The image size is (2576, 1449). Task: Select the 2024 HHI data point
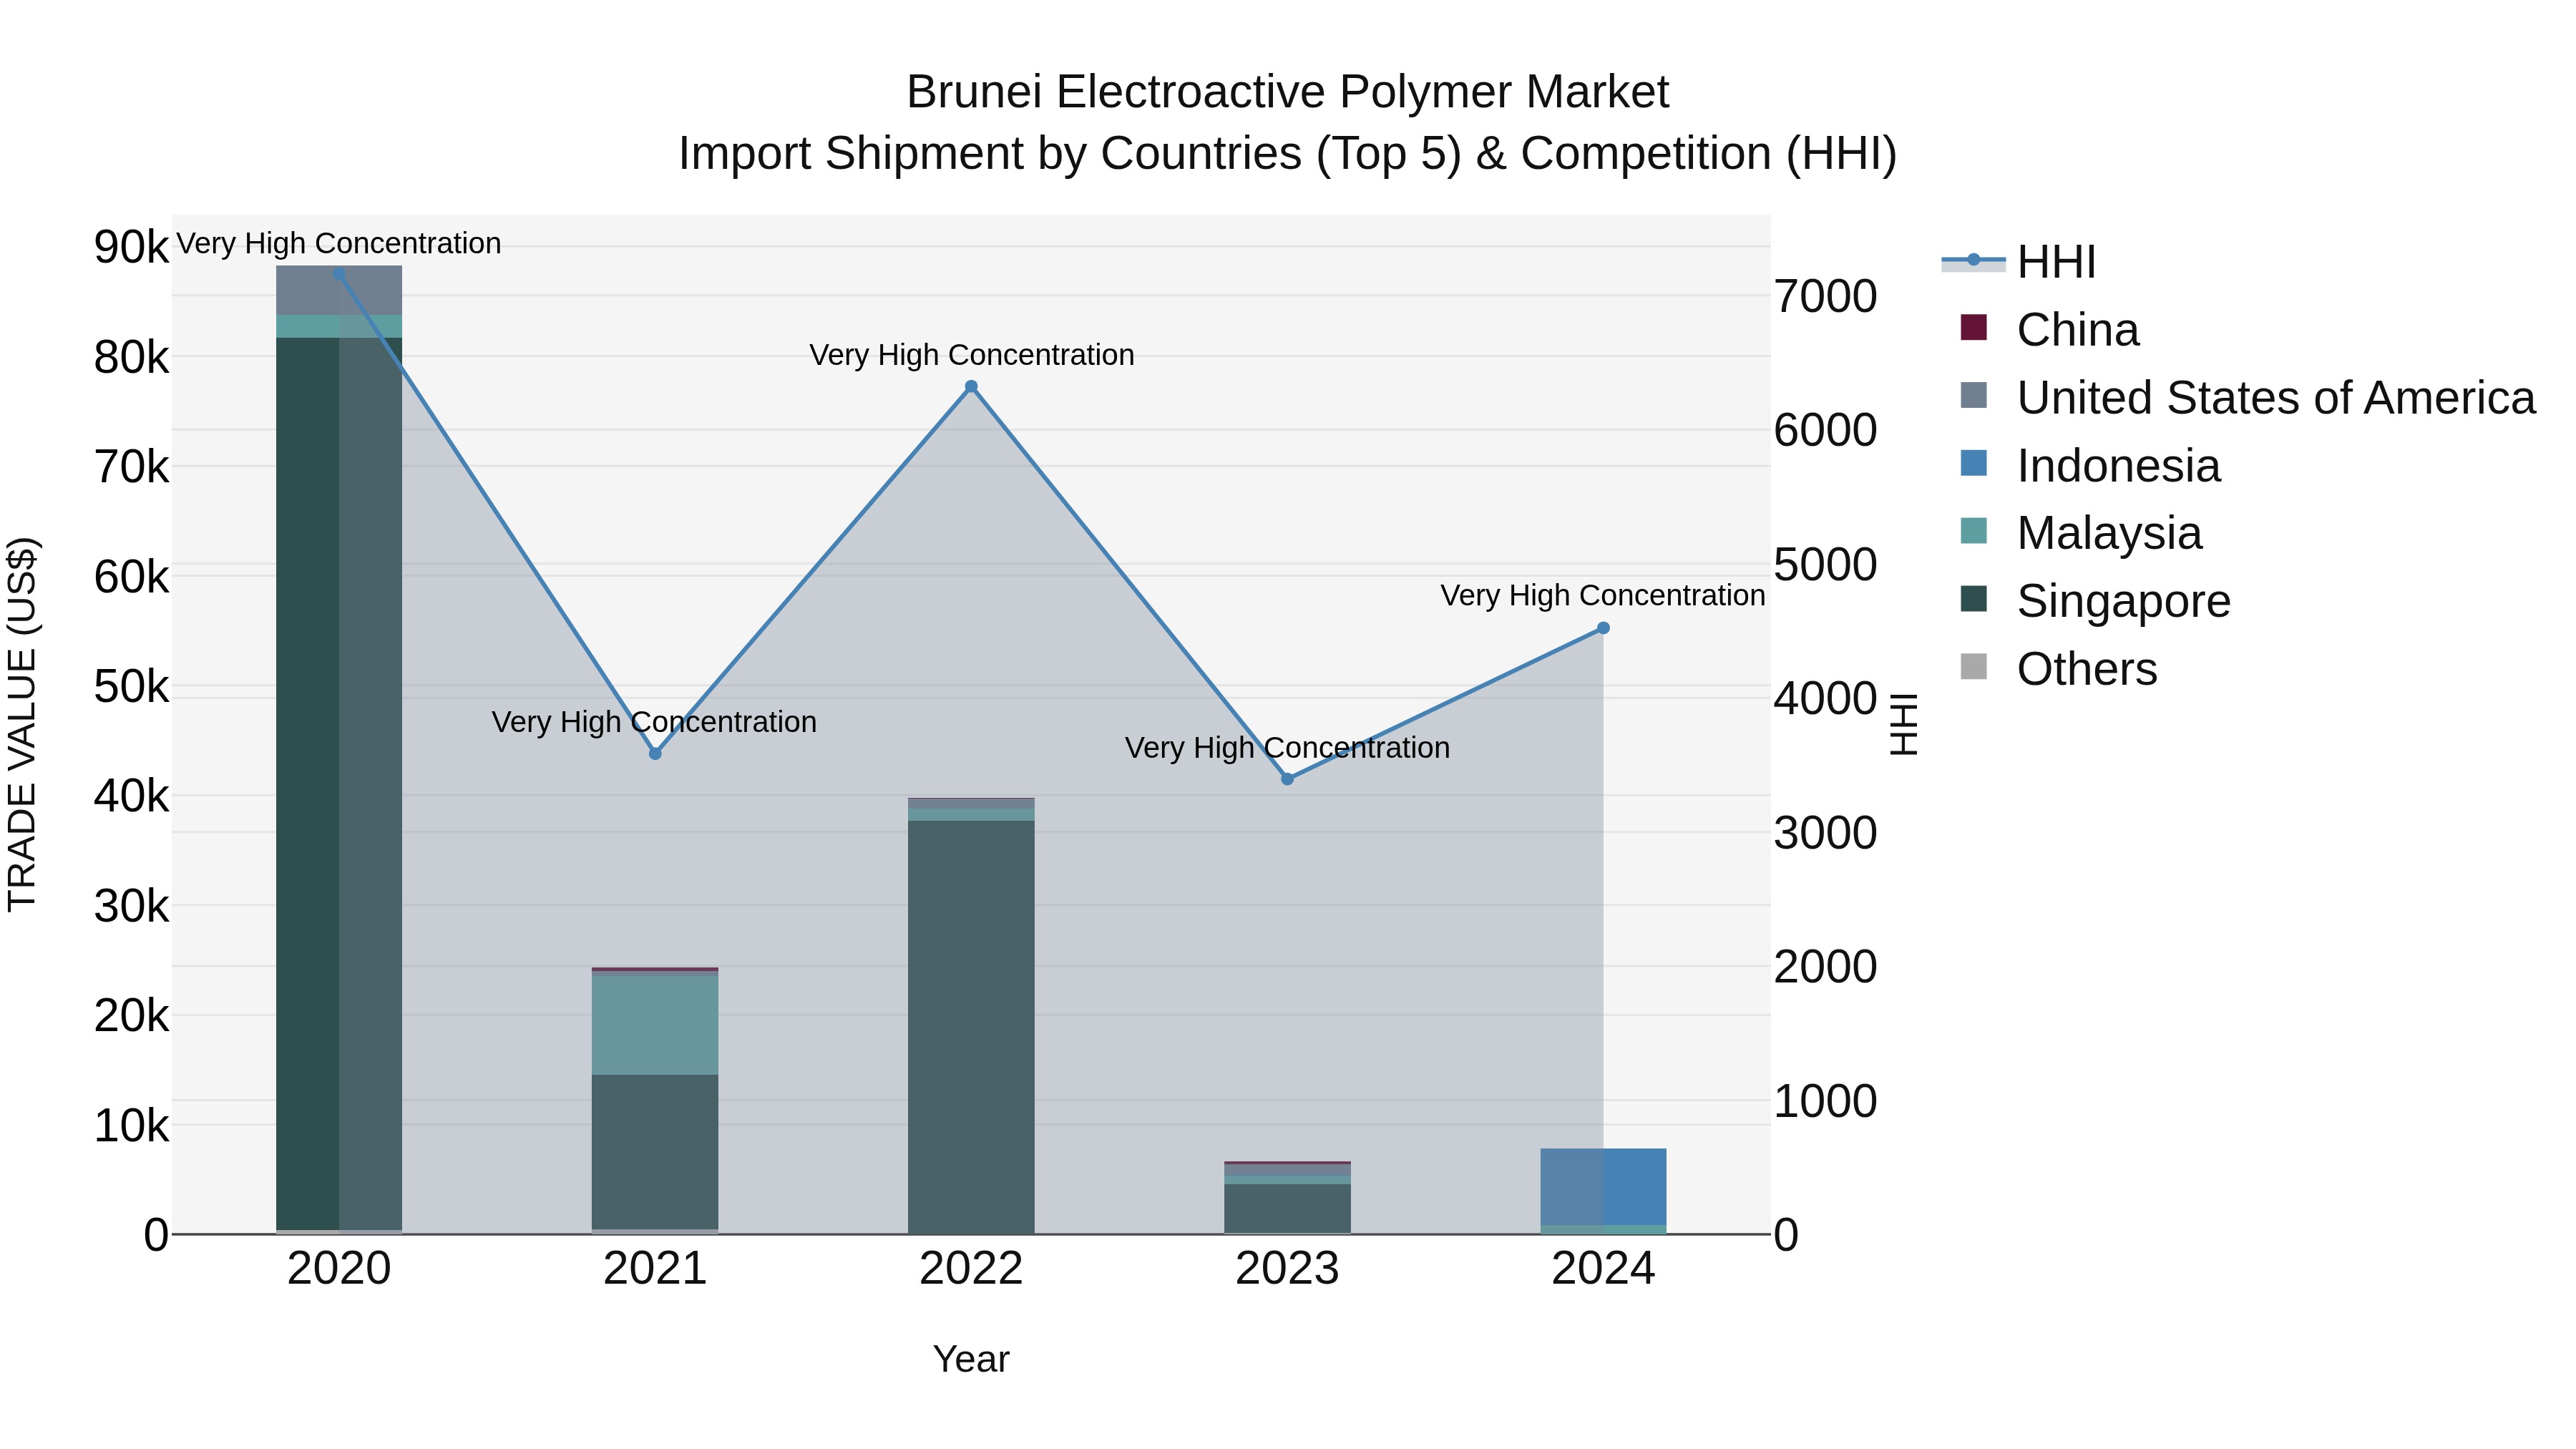click(1603, 628)
